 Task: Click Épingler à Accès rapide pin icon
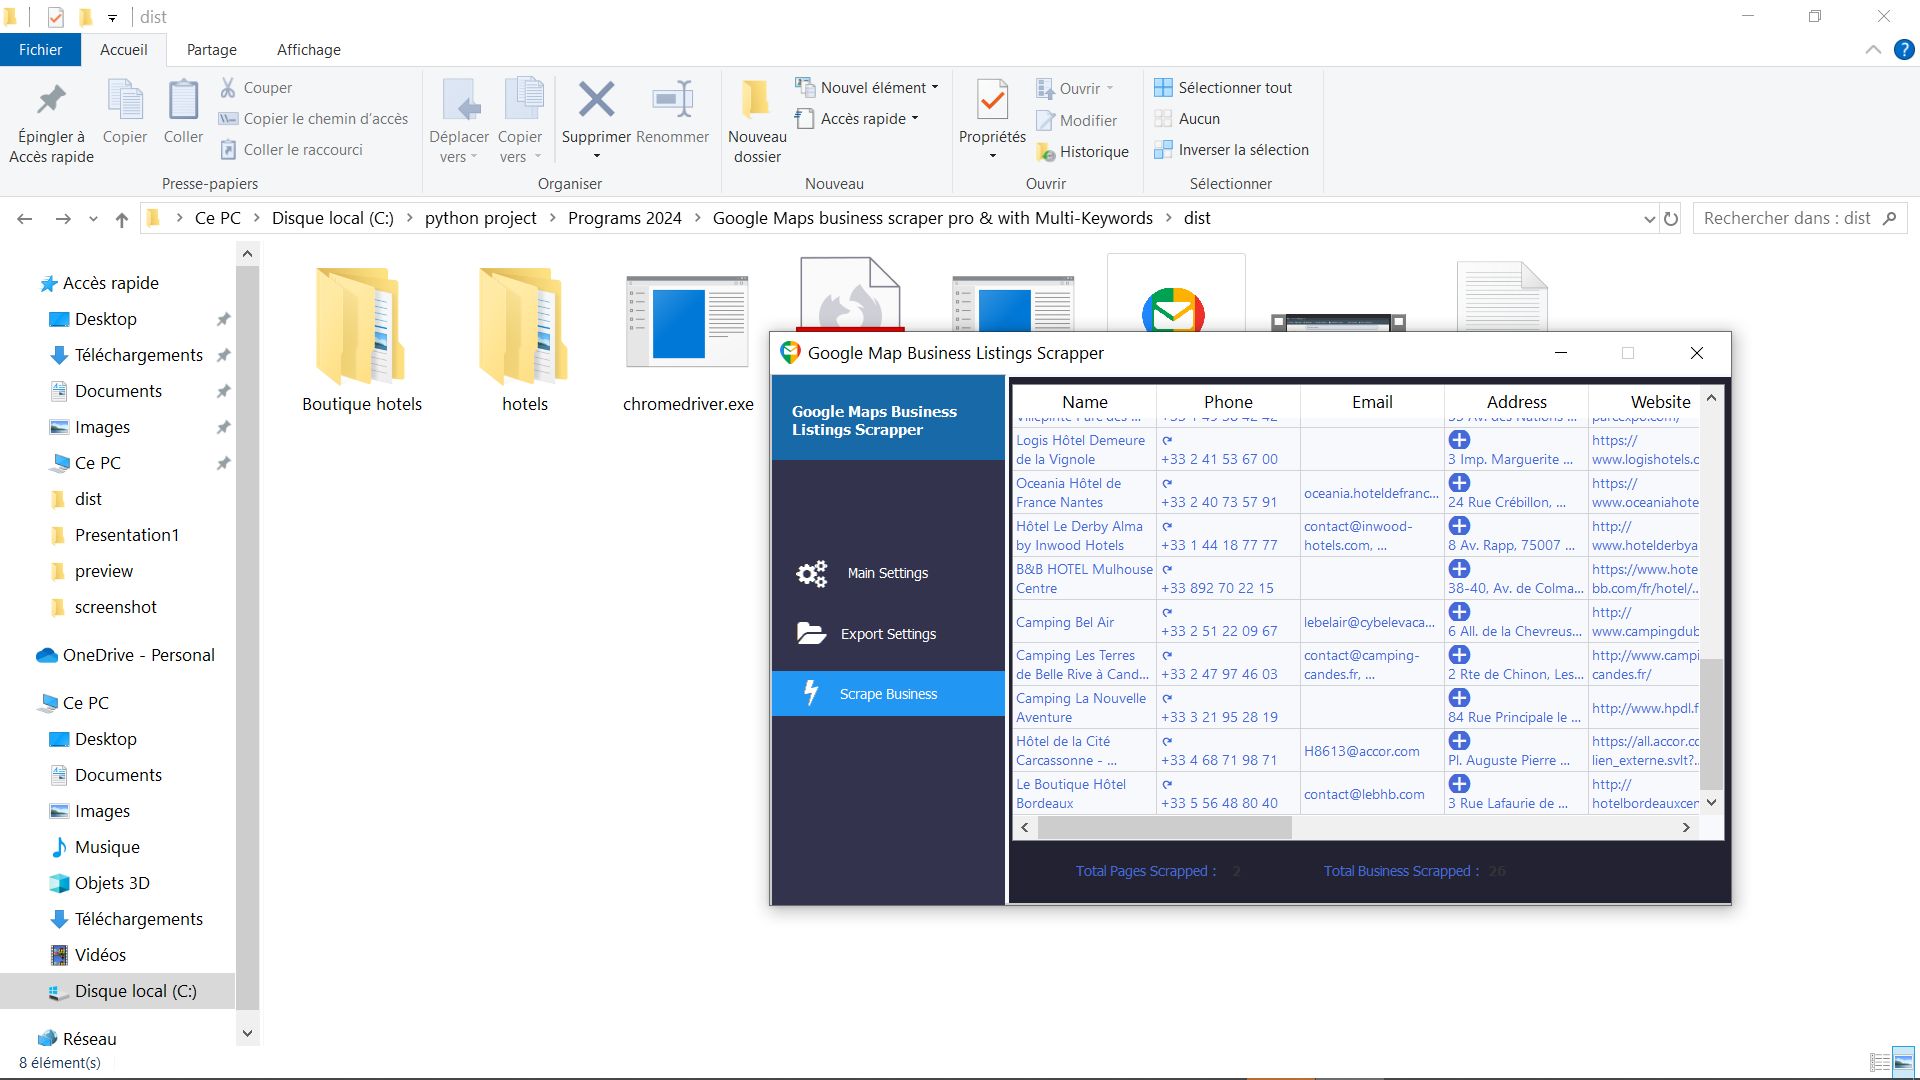(x=51, y=100)
